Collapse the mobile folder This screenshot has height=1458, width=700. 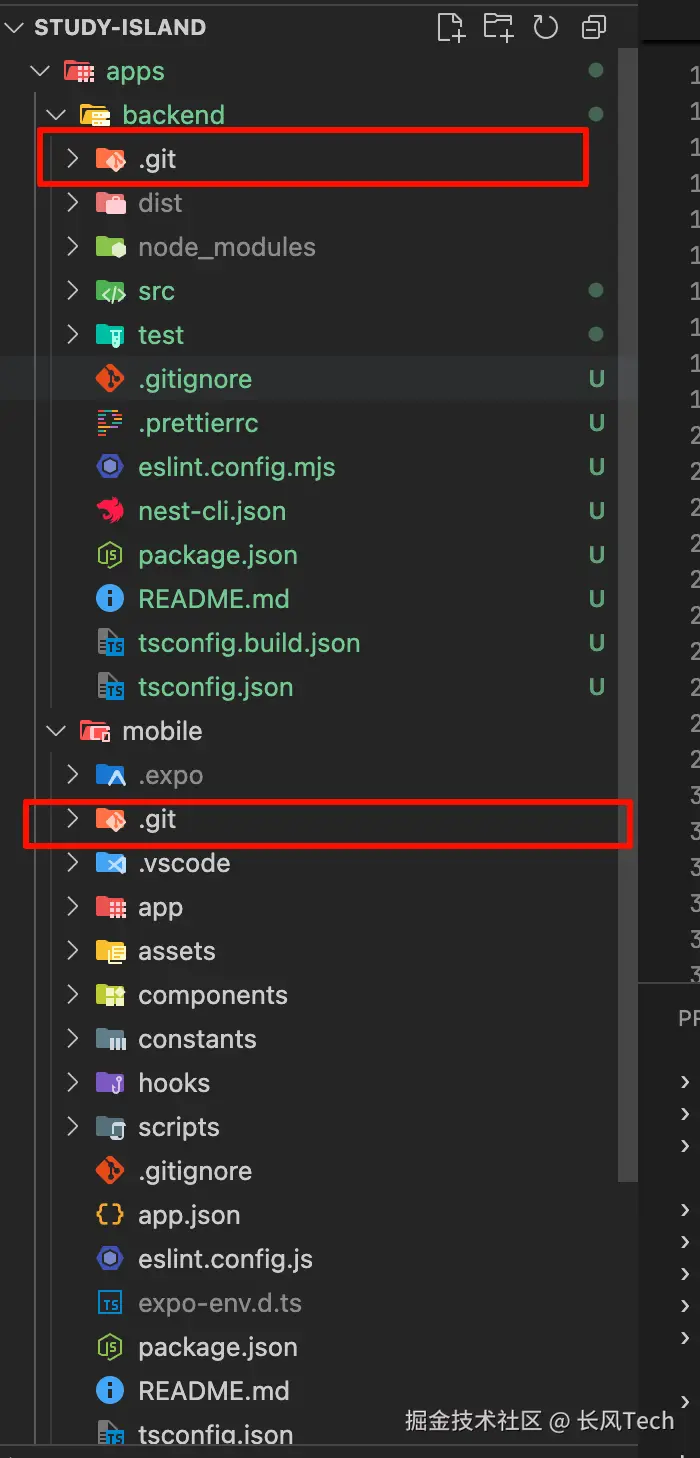[x=56, y=731]
